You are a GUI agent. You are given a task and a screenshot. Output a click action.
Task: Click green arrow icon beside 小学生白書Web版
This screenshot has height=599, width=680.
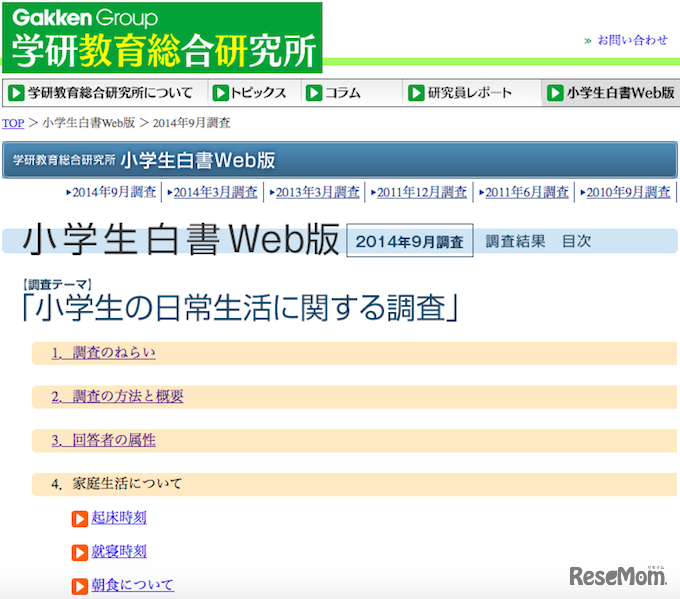pyautogui.click(x=555, y=93)
